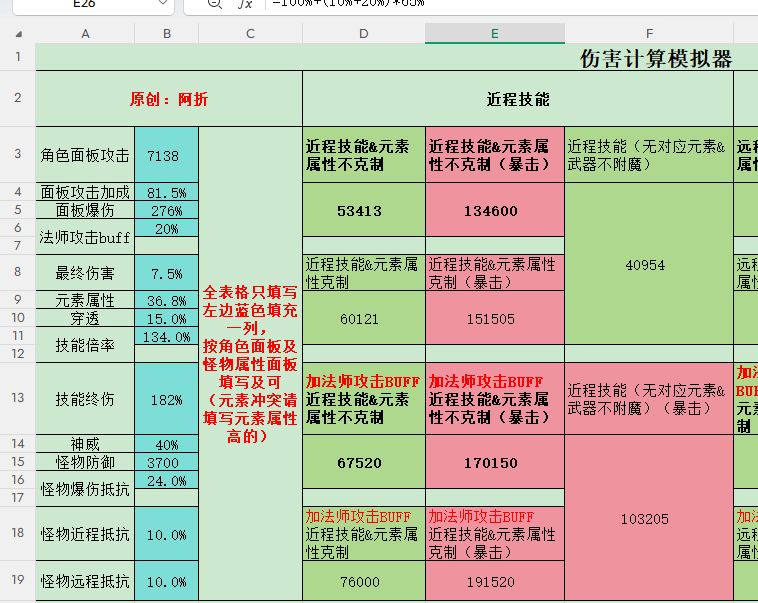The image size is (758, 603).
Task: Select the result cell 151505
Action: coord(495,318)
